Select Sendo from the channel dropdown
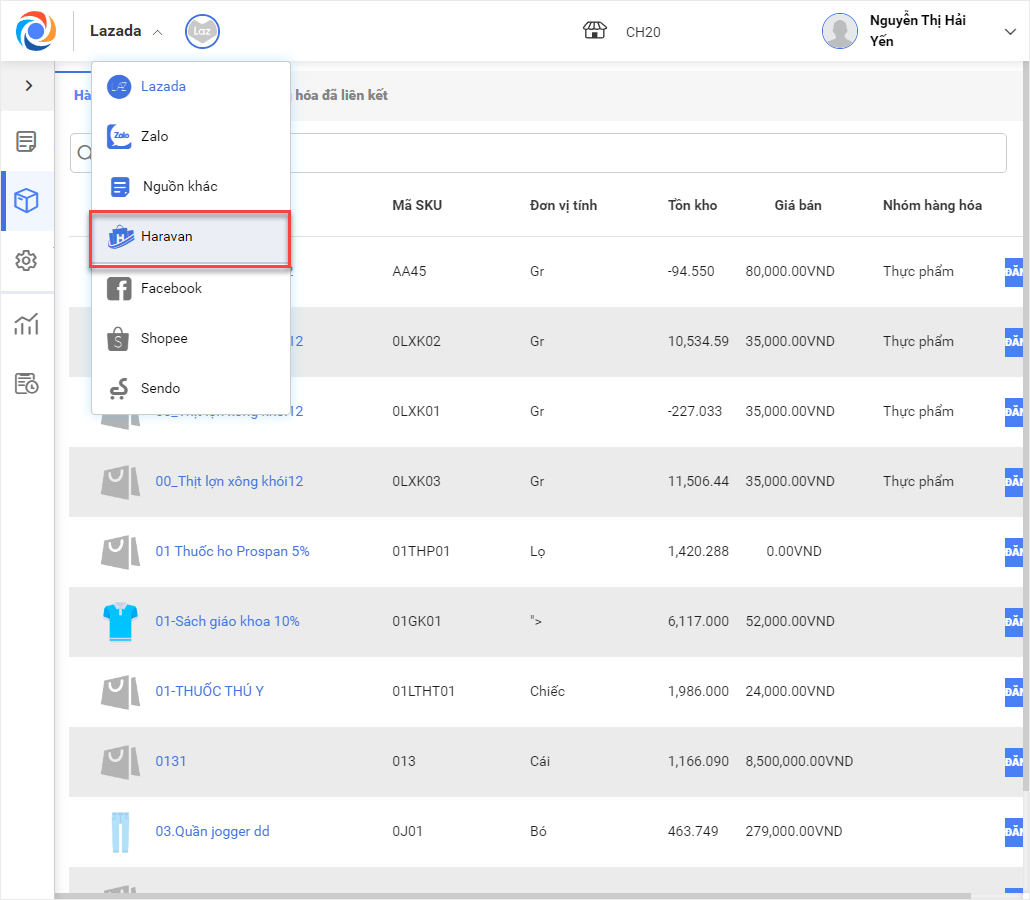This screenshot has width=1030, height=900. pos(160,388)
